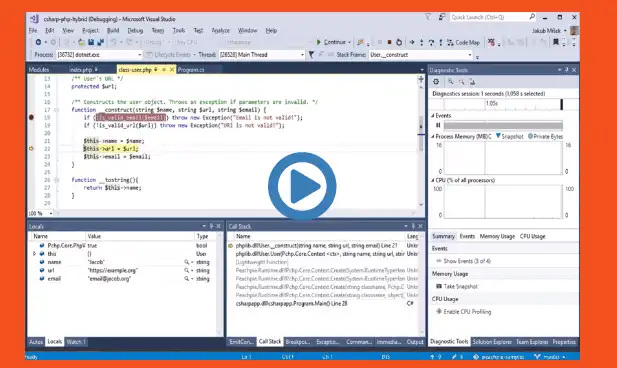Image resolution: width=617 pixels, height=368 pixels.
Task: Click Zoom In in Diagnostic Tools
Action: pyautogui.click(x=451, y=82)
